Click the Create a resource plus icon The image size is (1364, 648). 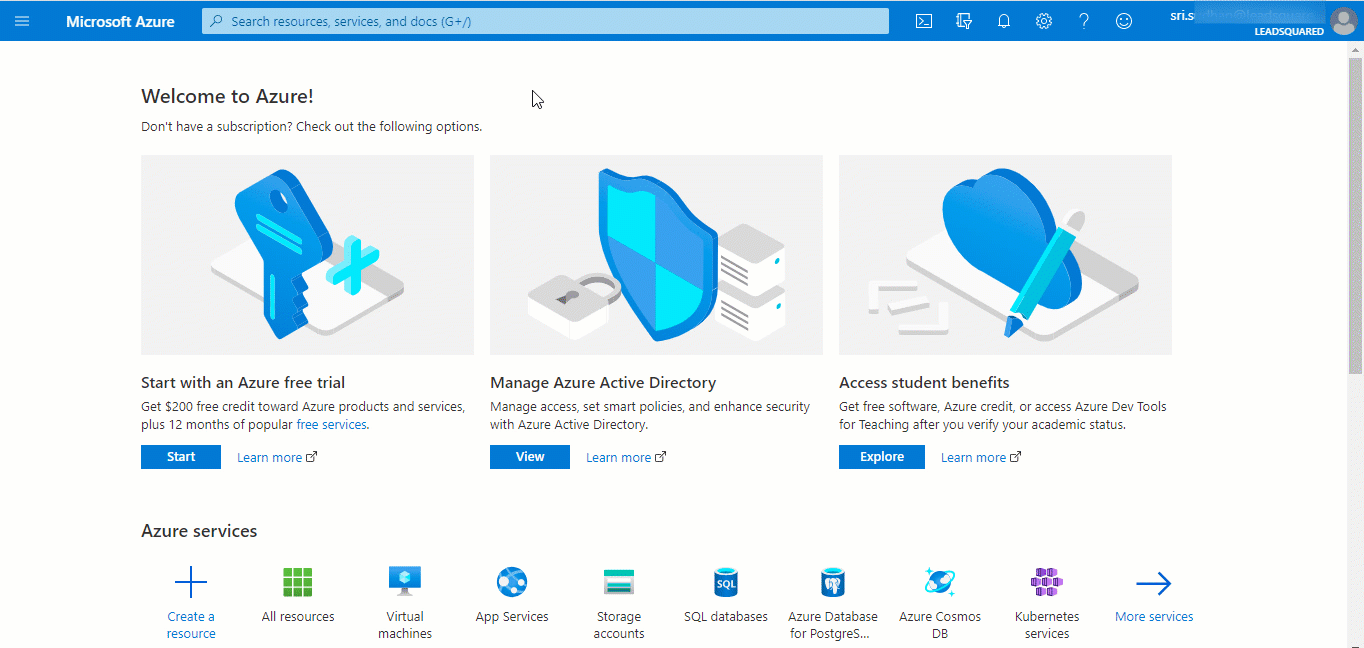click(x=191, y=581)
